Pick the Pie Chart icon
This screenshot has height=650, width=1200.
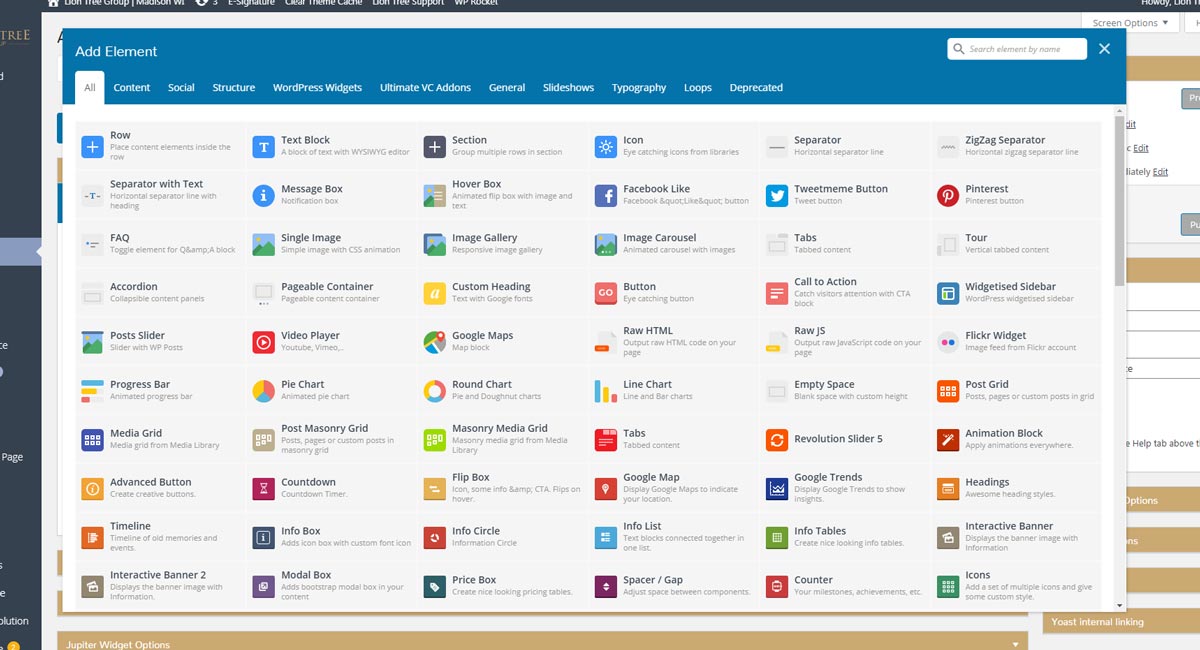click(x=263, y=391)
